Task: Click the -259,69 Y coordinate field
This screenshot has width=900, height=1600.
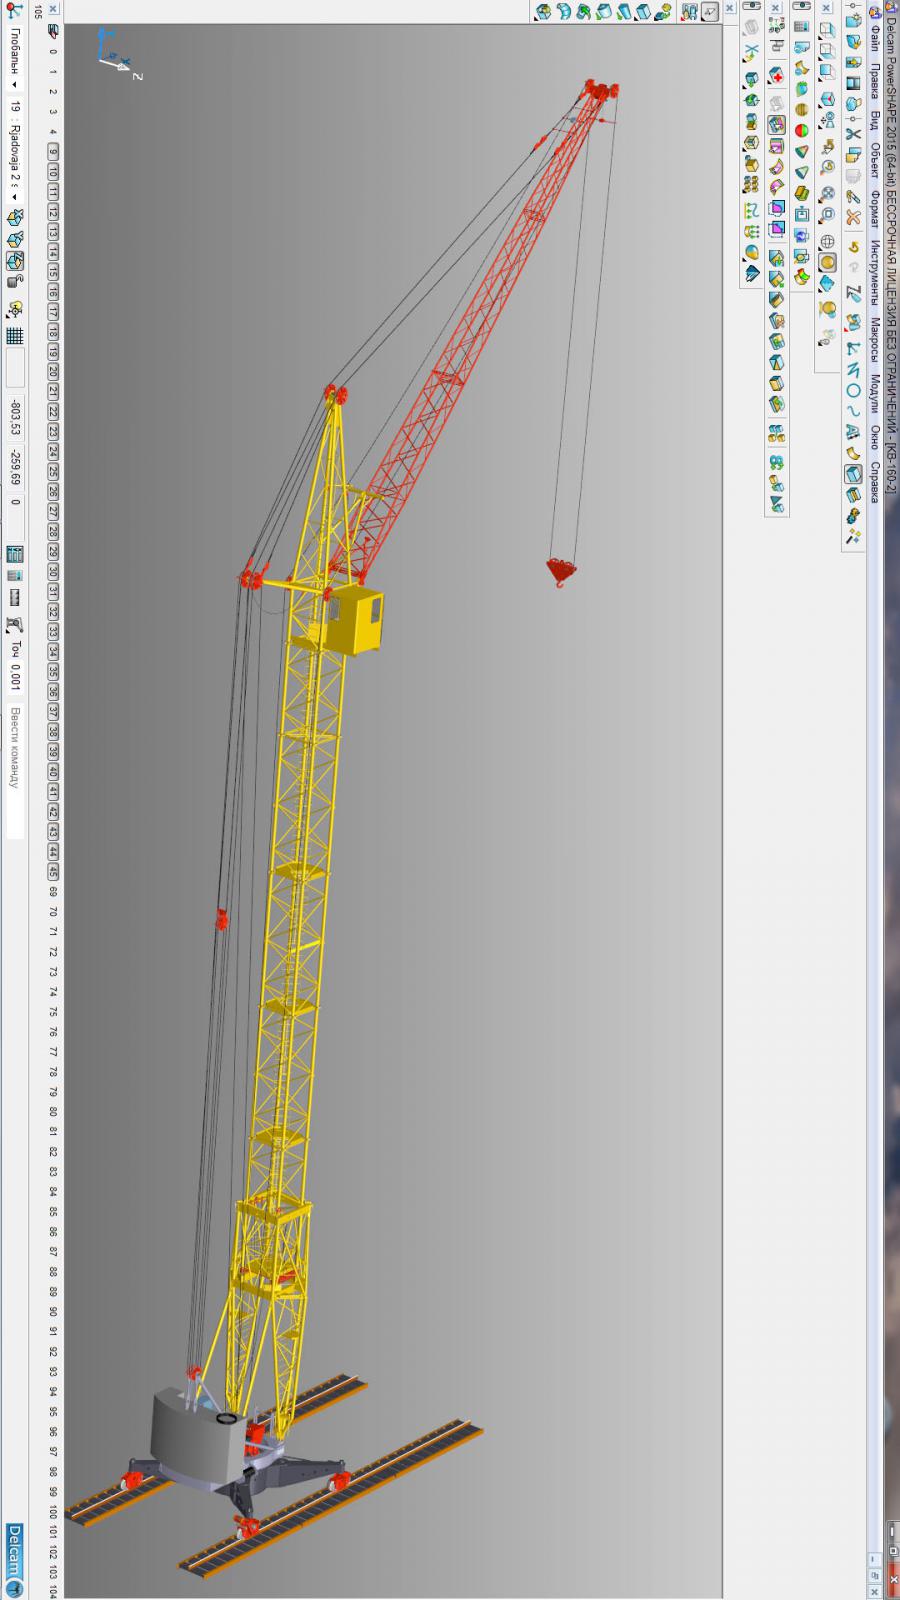Action: 14,467
